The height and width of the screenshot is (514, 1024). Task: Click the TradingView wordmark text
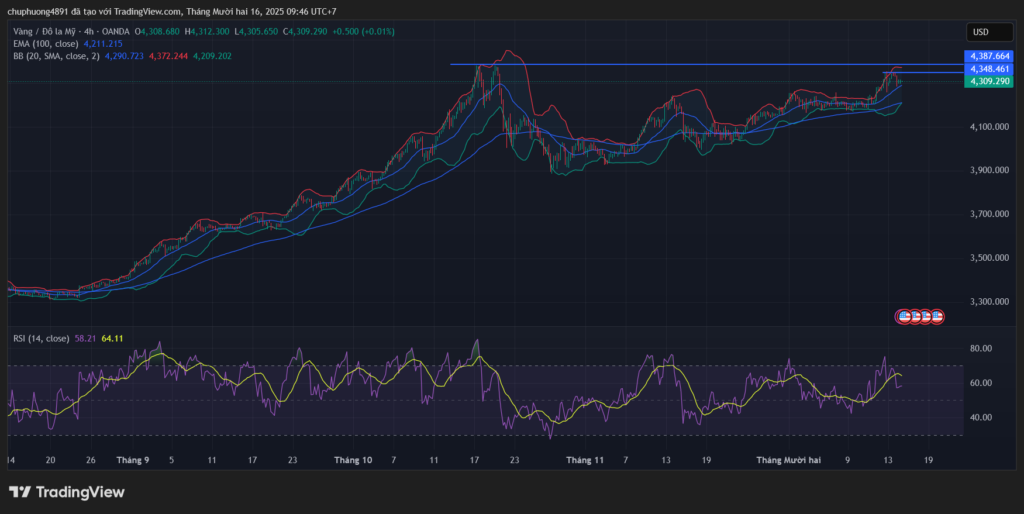tap(80, 492)
